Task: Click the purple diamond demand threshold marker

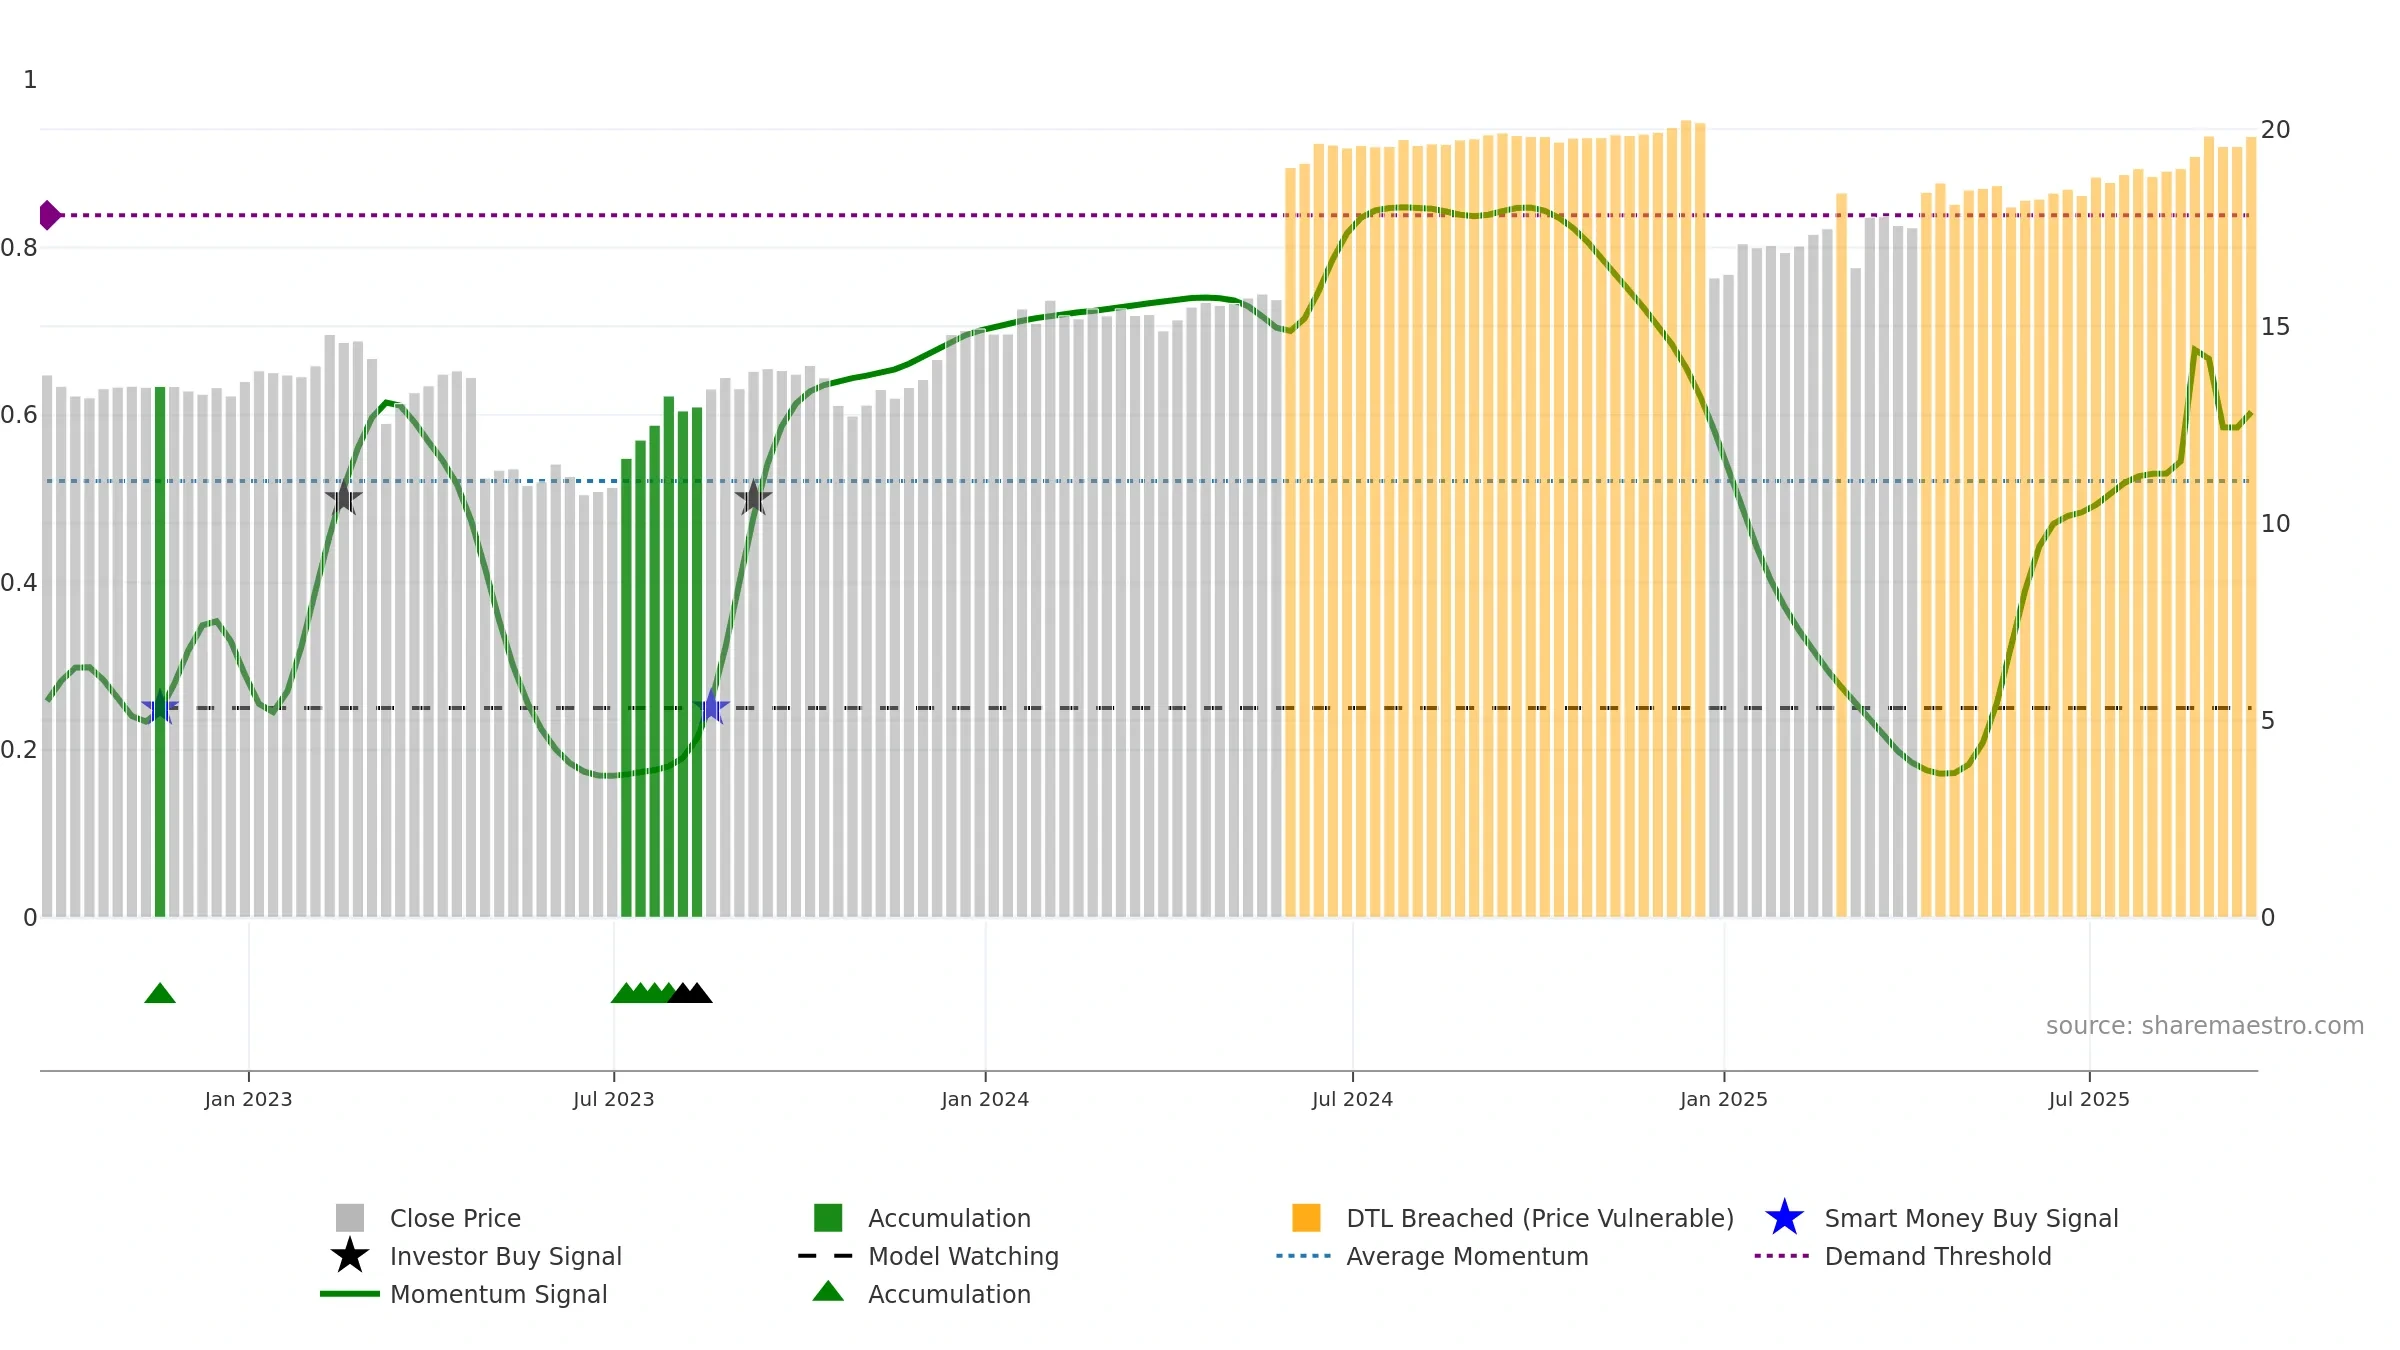Action: tap(49, 215)
